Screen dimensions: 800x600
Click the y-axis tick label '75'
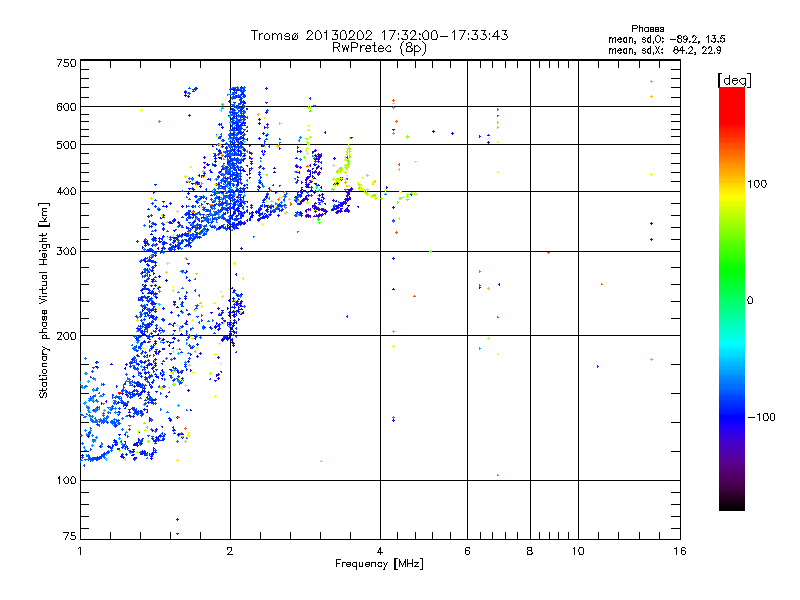pos(70,536)
